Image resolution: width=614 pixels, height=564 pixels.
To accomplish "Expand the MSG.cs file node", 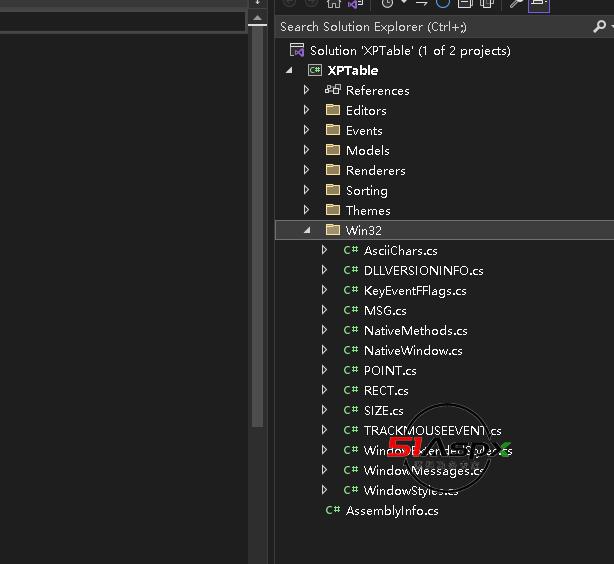I will point(324,310).
